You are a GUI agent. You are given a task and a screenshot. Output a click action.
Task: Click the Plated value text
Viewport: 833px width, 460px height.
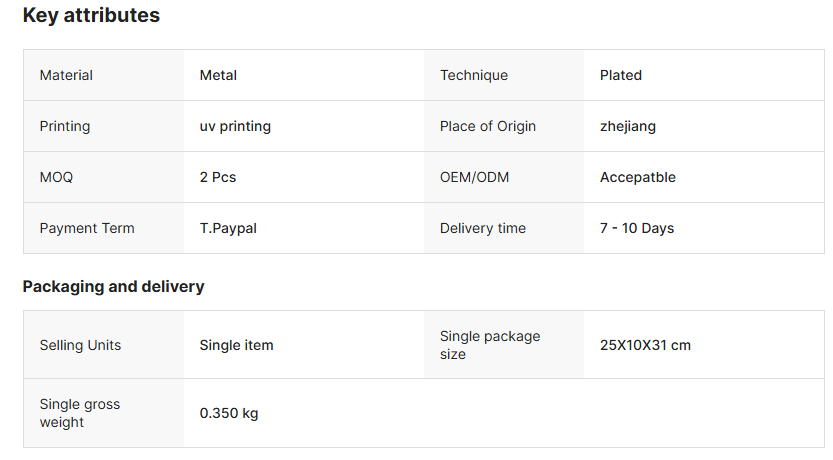coord(621,75)
